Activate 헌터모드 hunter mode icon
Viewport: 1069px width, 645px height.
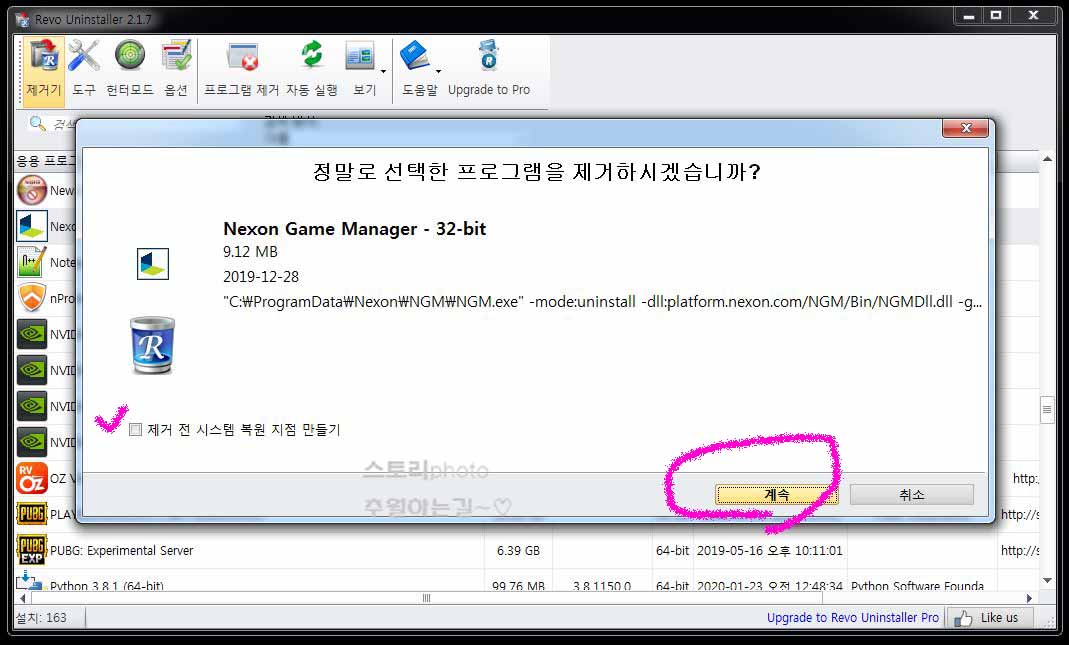(130, 68)
